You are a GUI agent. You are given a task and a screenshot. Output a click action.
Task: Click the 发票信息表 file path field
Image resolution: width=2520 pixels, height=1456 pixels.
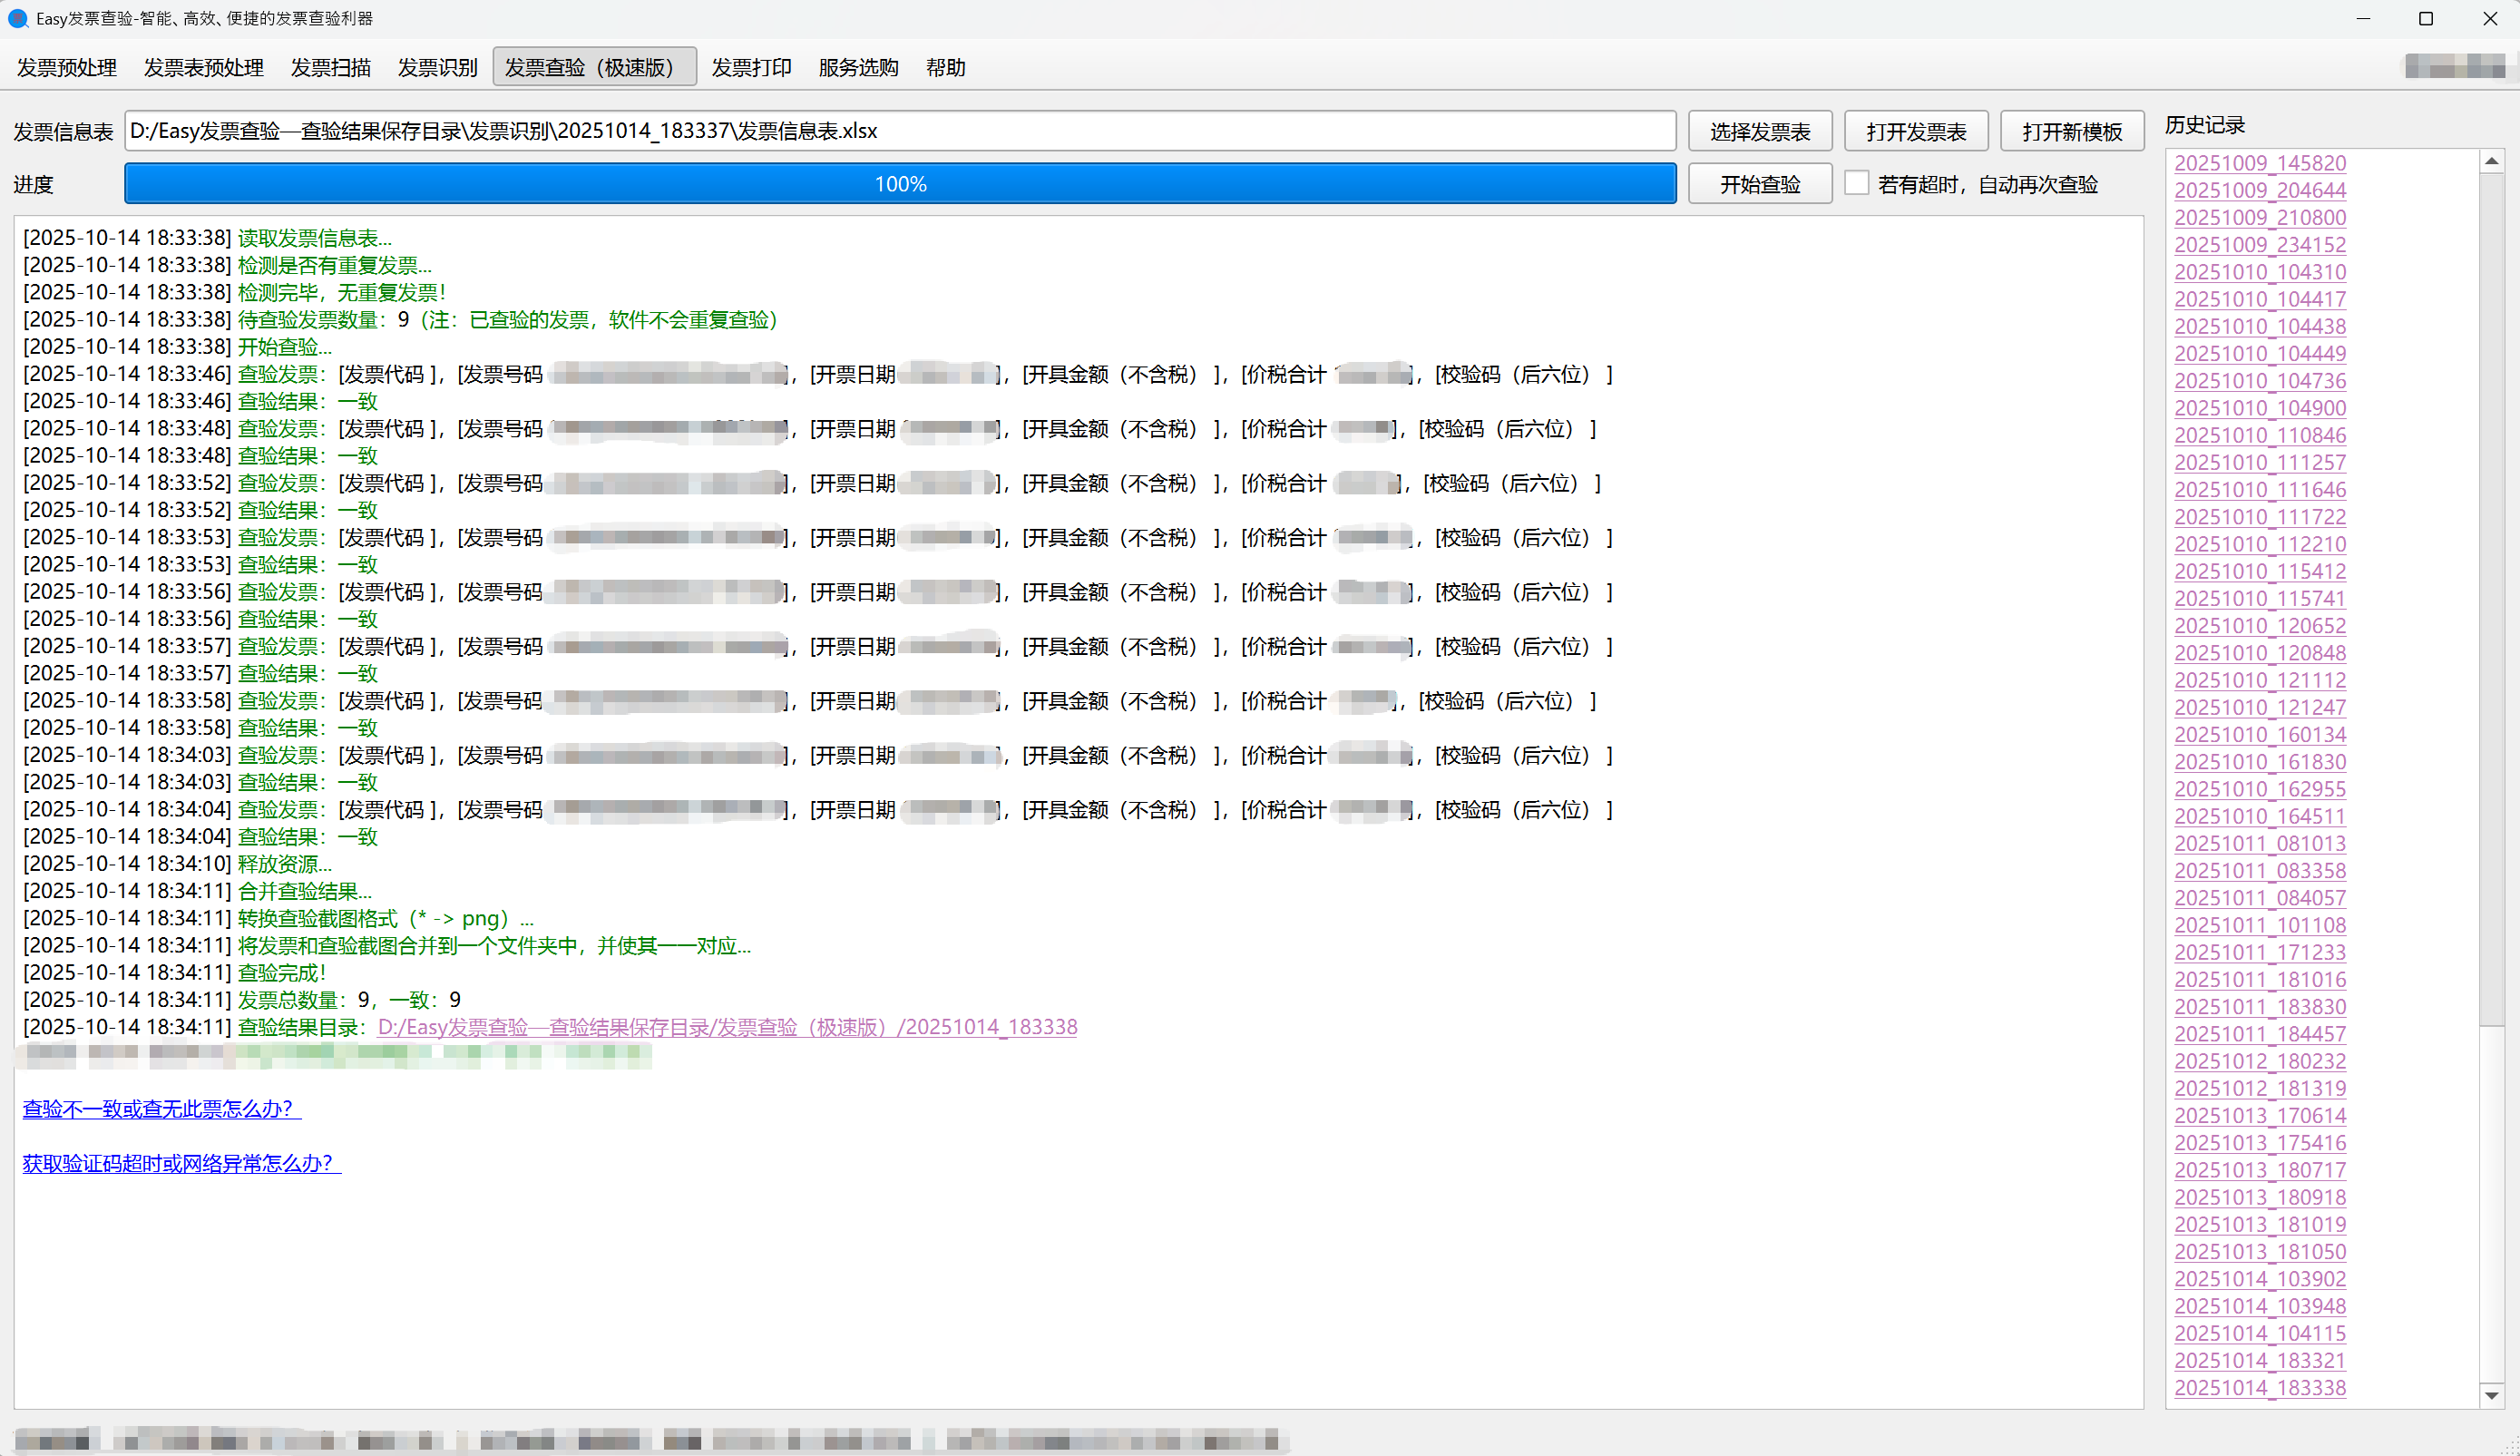coord(899,131)
